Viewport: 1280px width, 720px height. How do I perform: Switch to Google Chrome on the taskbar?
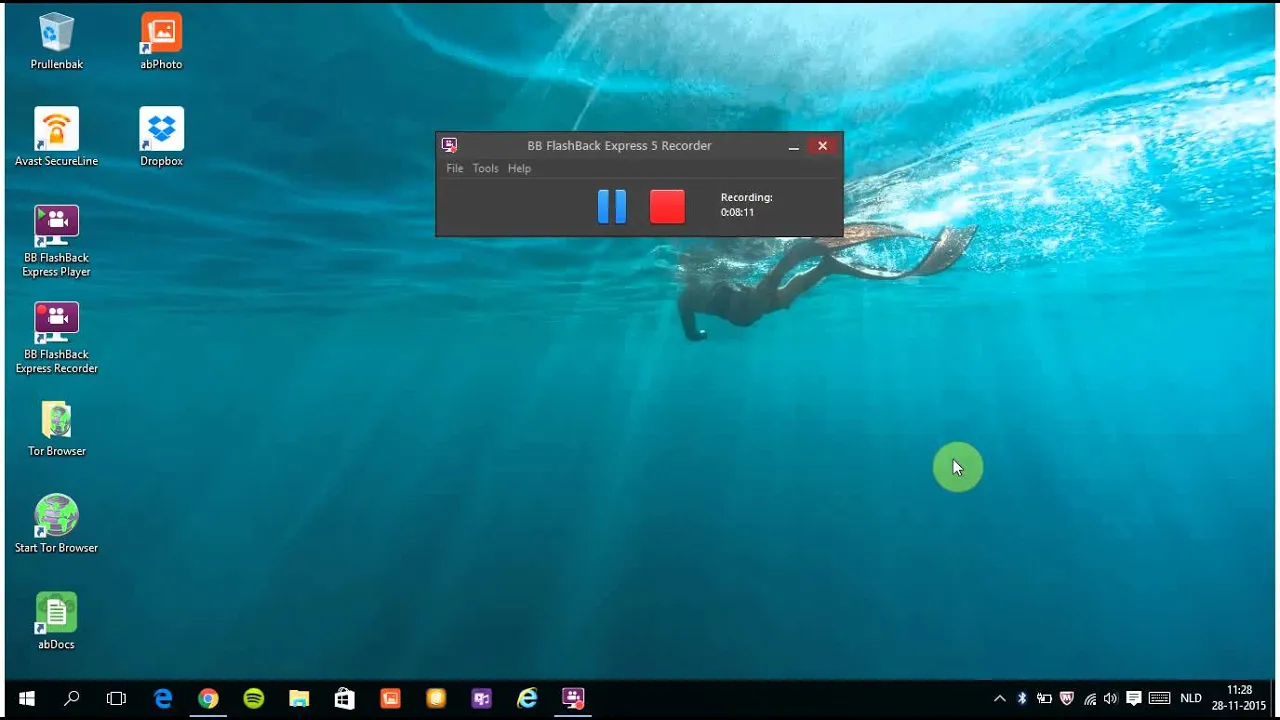pyautogui.click(x=208, y=699)
